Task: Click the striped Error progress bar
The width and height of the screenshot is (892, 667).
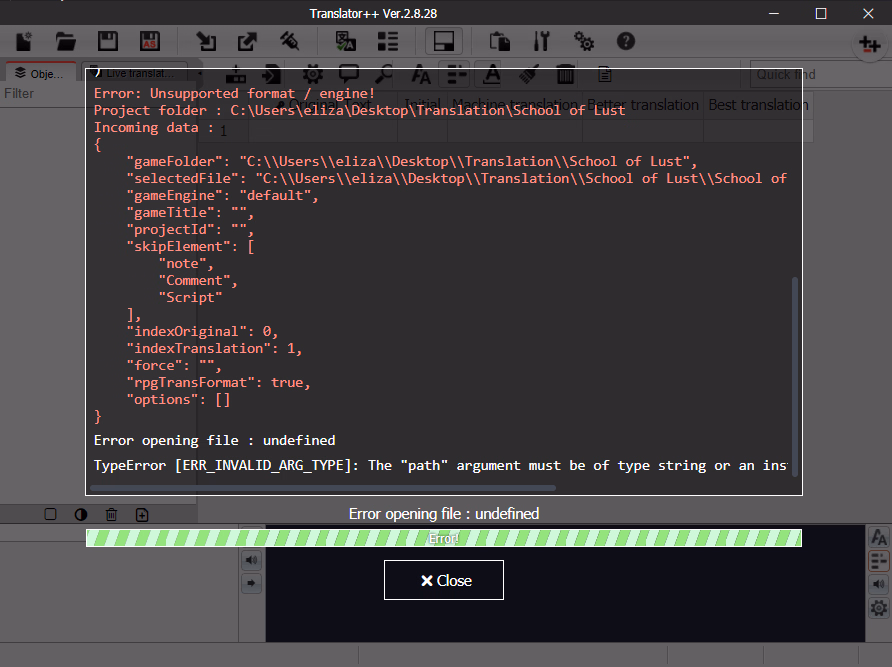Action: 444,539
